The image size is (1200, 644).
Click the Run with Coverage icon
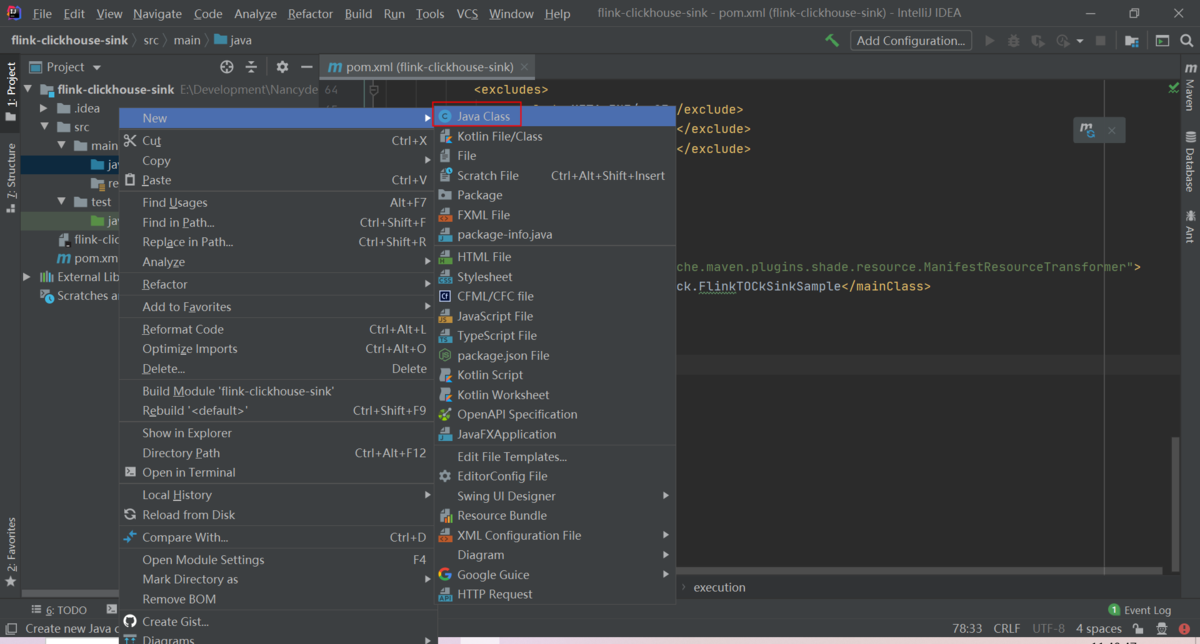(1038, 41)
